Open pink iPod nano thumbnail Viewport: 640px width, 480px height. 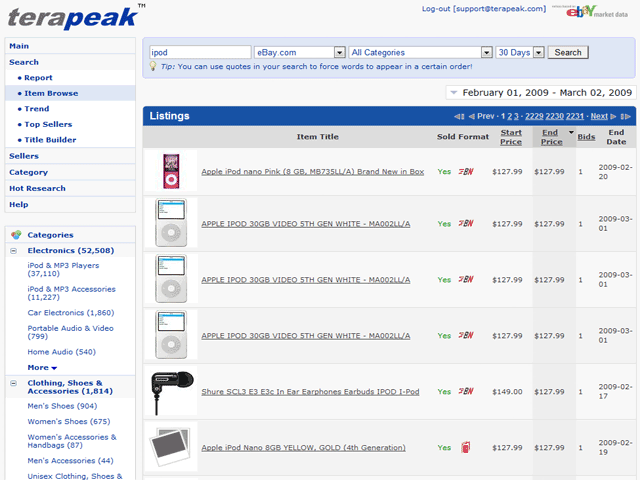point(171,171)
